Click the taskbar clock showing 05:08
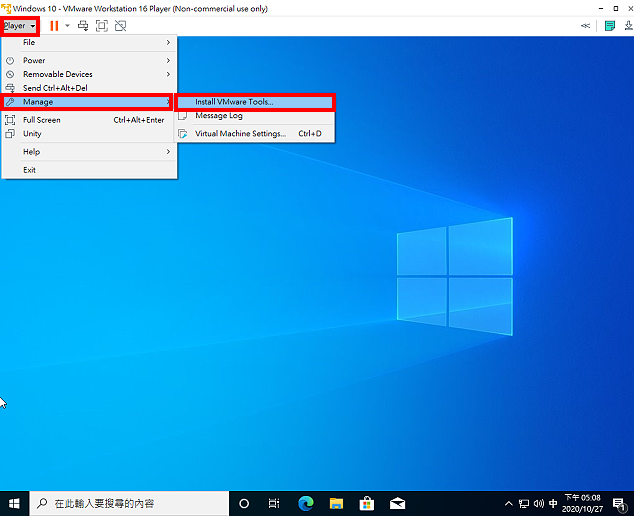The height and width of the screenshot is (522, 634). tap(582, 504)
